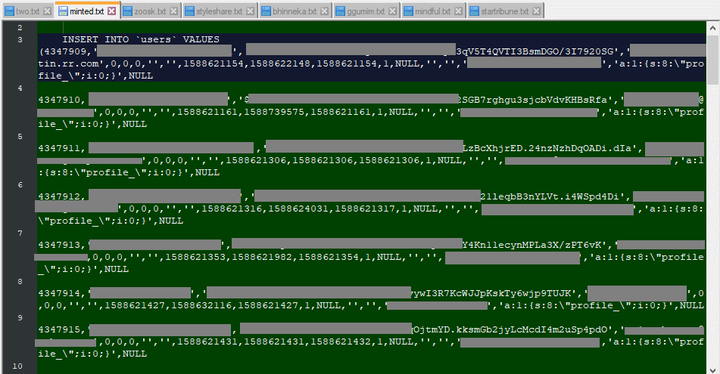Click the timestamp 1588622148
Viewport: 720px width, 374px height.
[280, 63]
